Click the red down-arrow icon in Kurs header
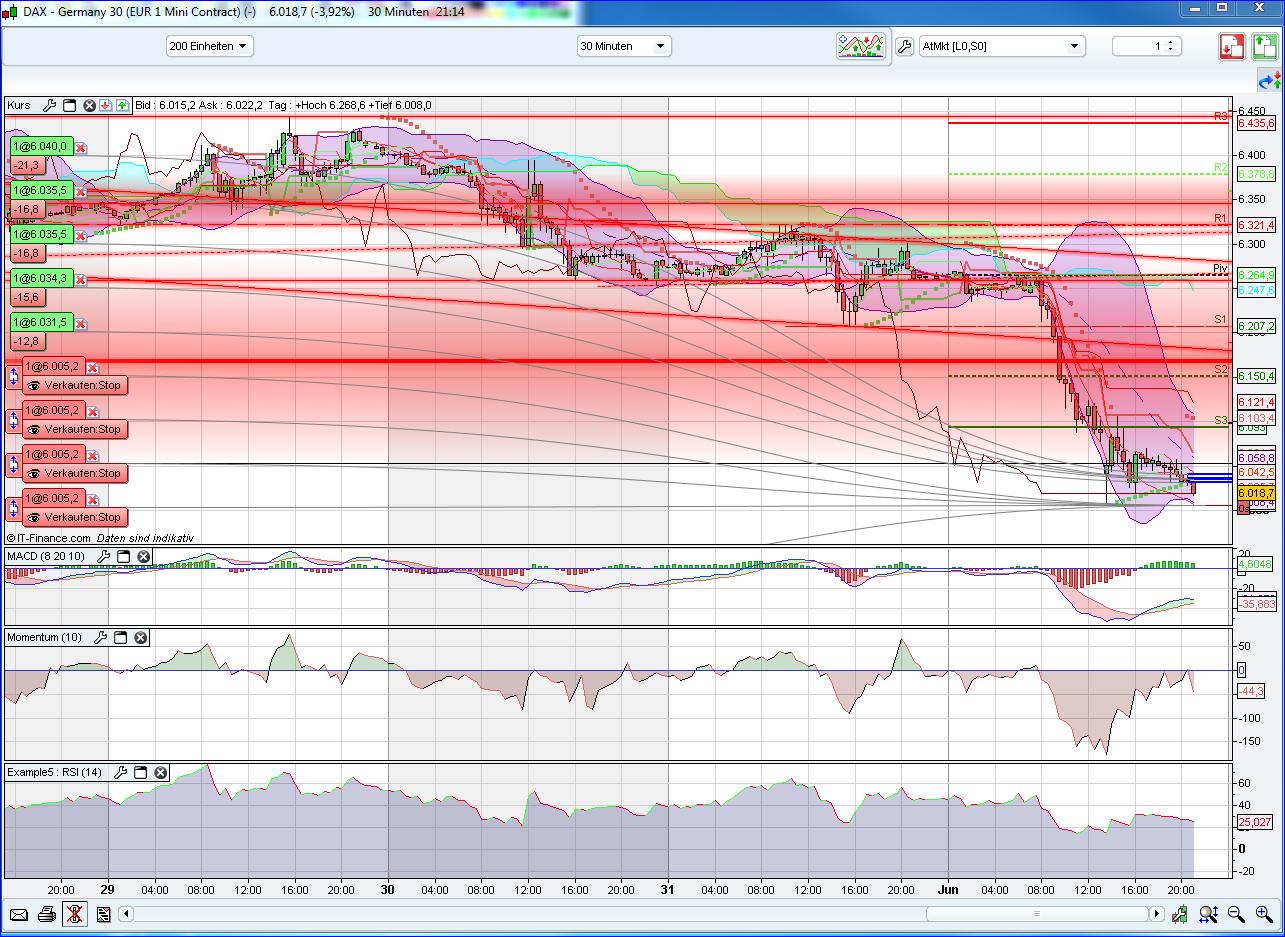Image resolution: width=1285 pixels, height=937 pixels. 105,105
